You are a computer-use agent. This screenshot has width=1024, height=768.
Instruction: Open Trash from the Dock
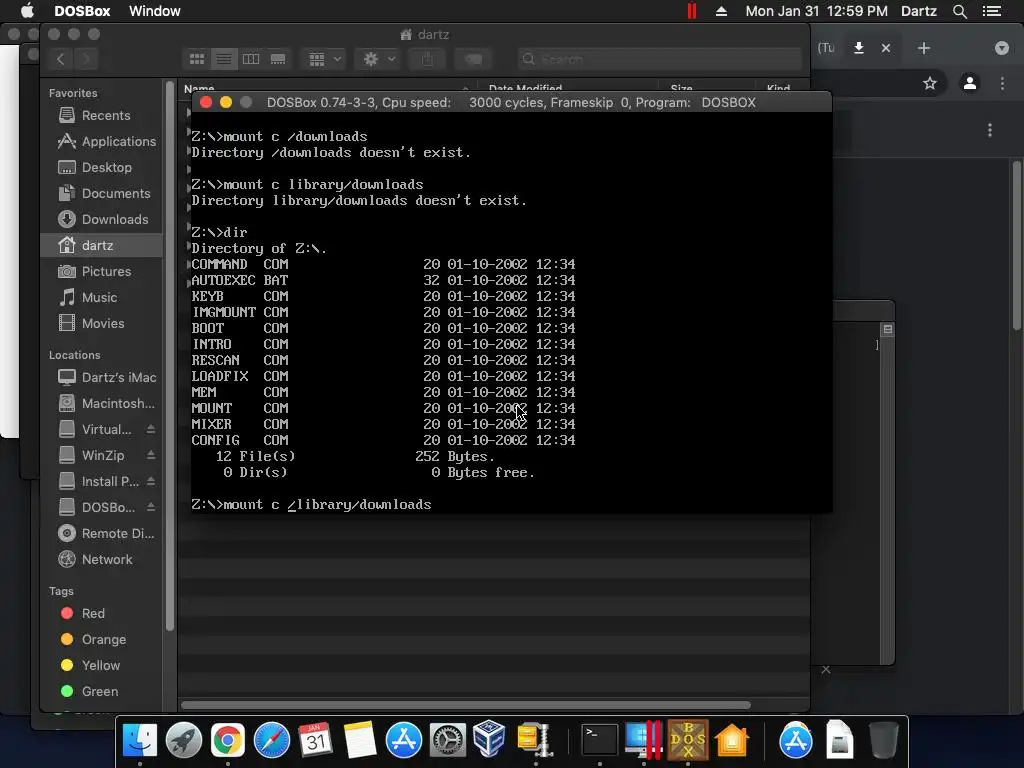[x=883, y=740]
